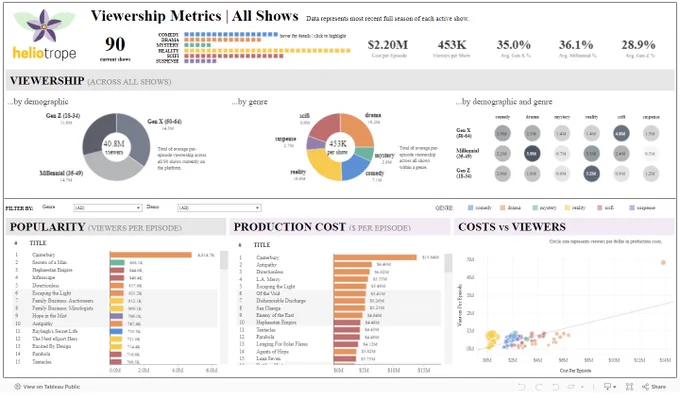This screenshot has width=680, height=398.
Task: Open dropdown arrow beside refresh icon
Action: point(582,387)
